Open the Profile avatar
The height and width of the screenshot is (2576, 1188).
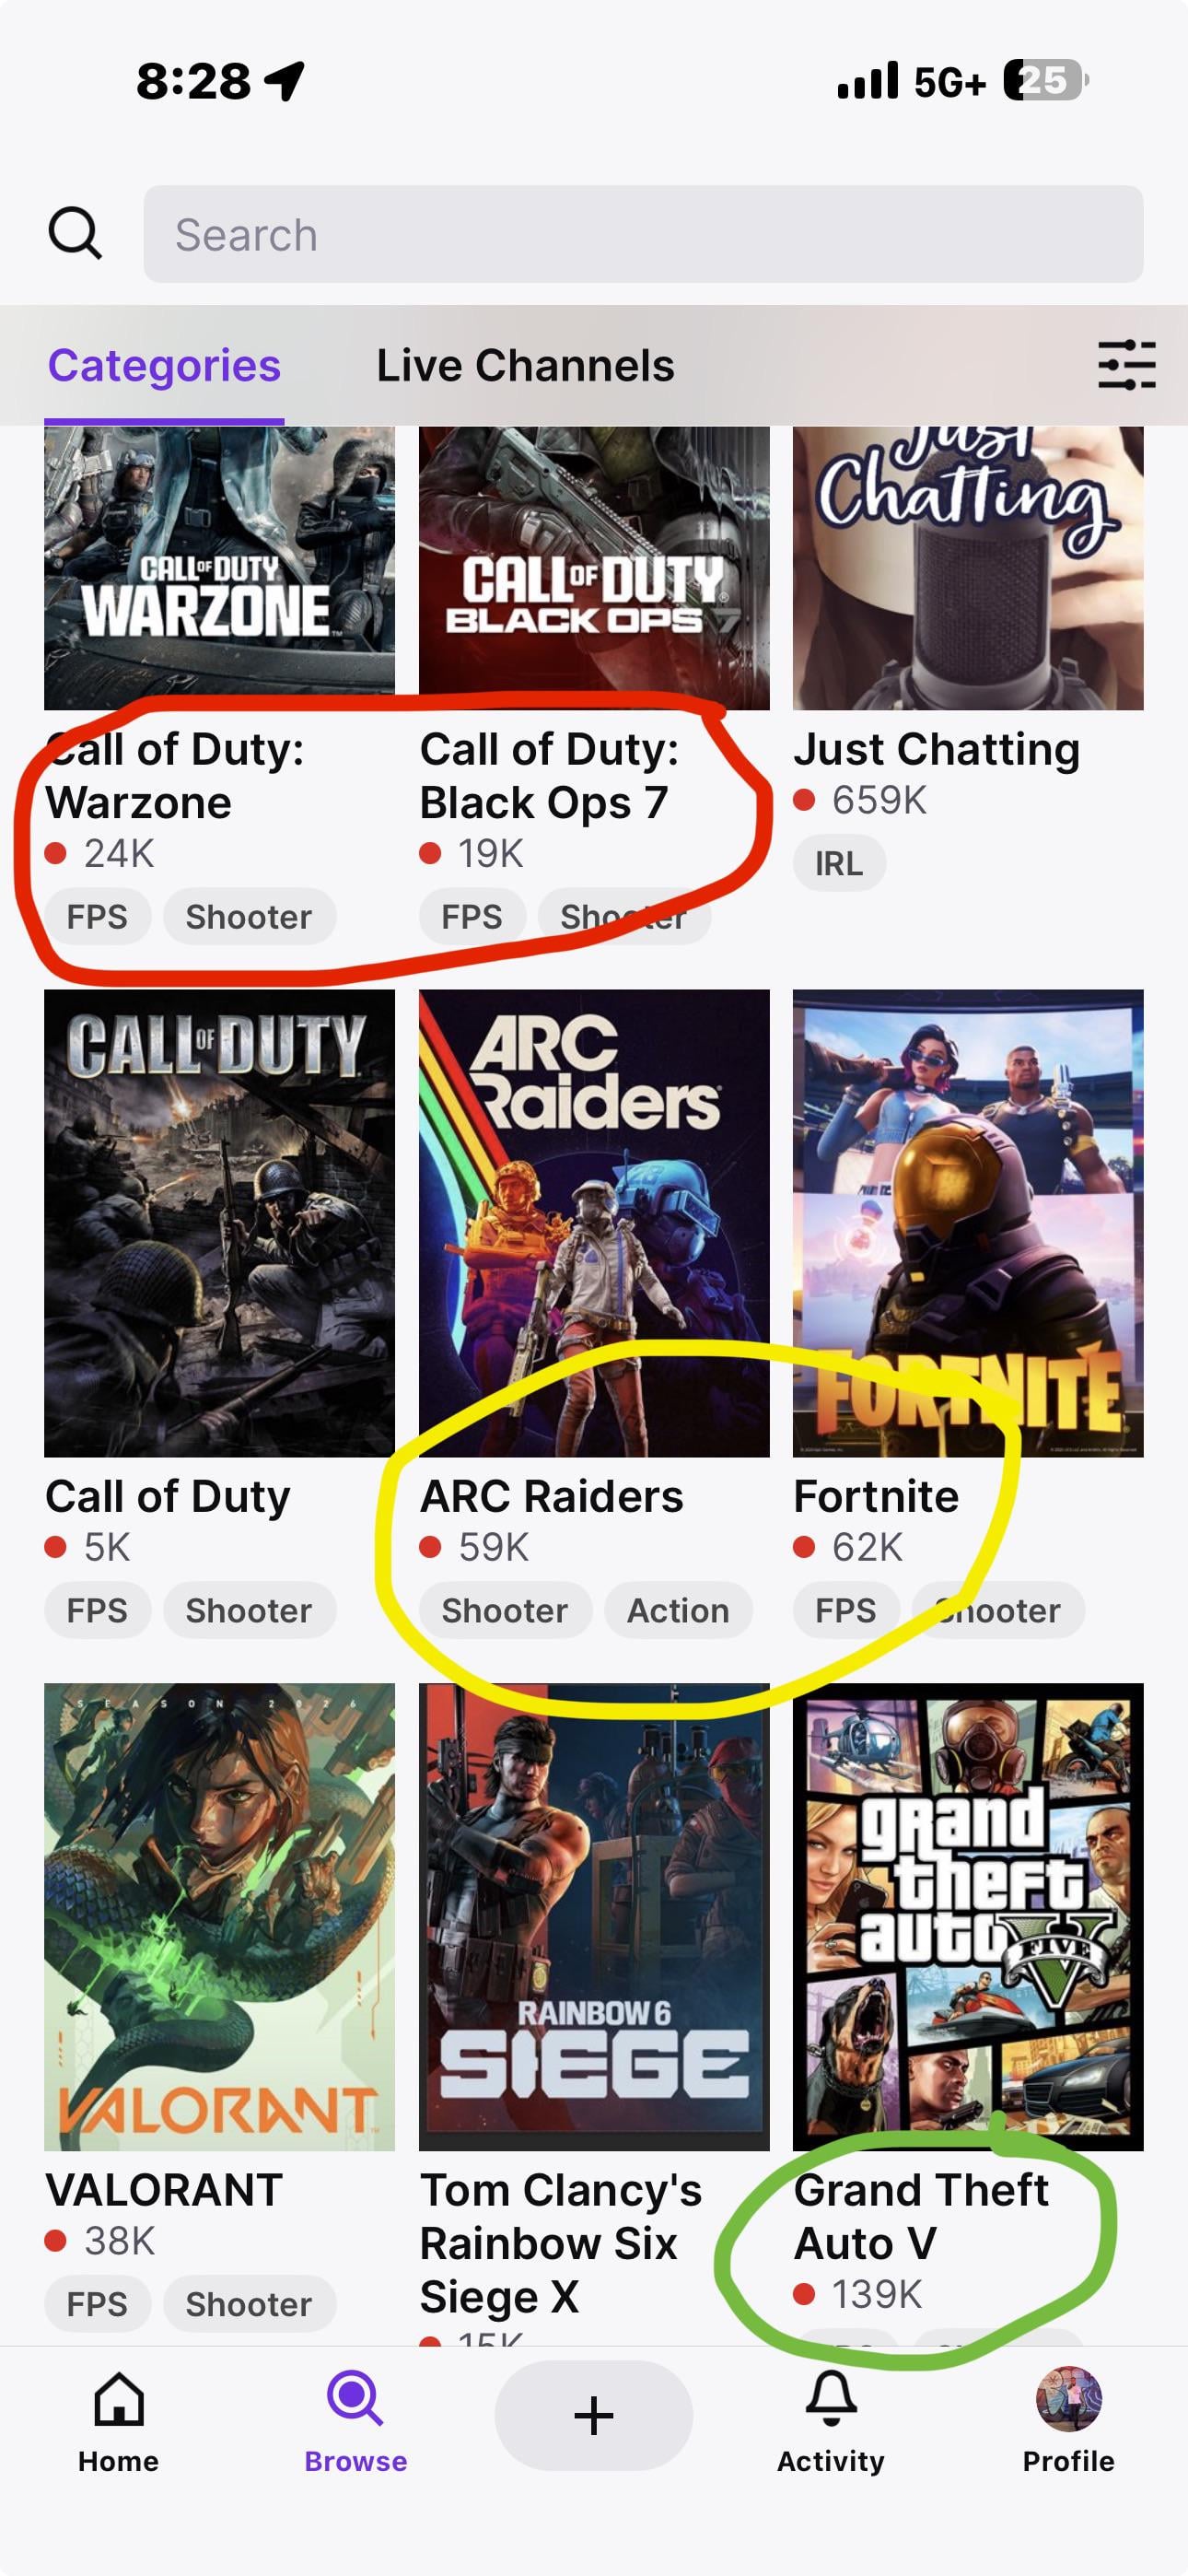[1068, 2420]
